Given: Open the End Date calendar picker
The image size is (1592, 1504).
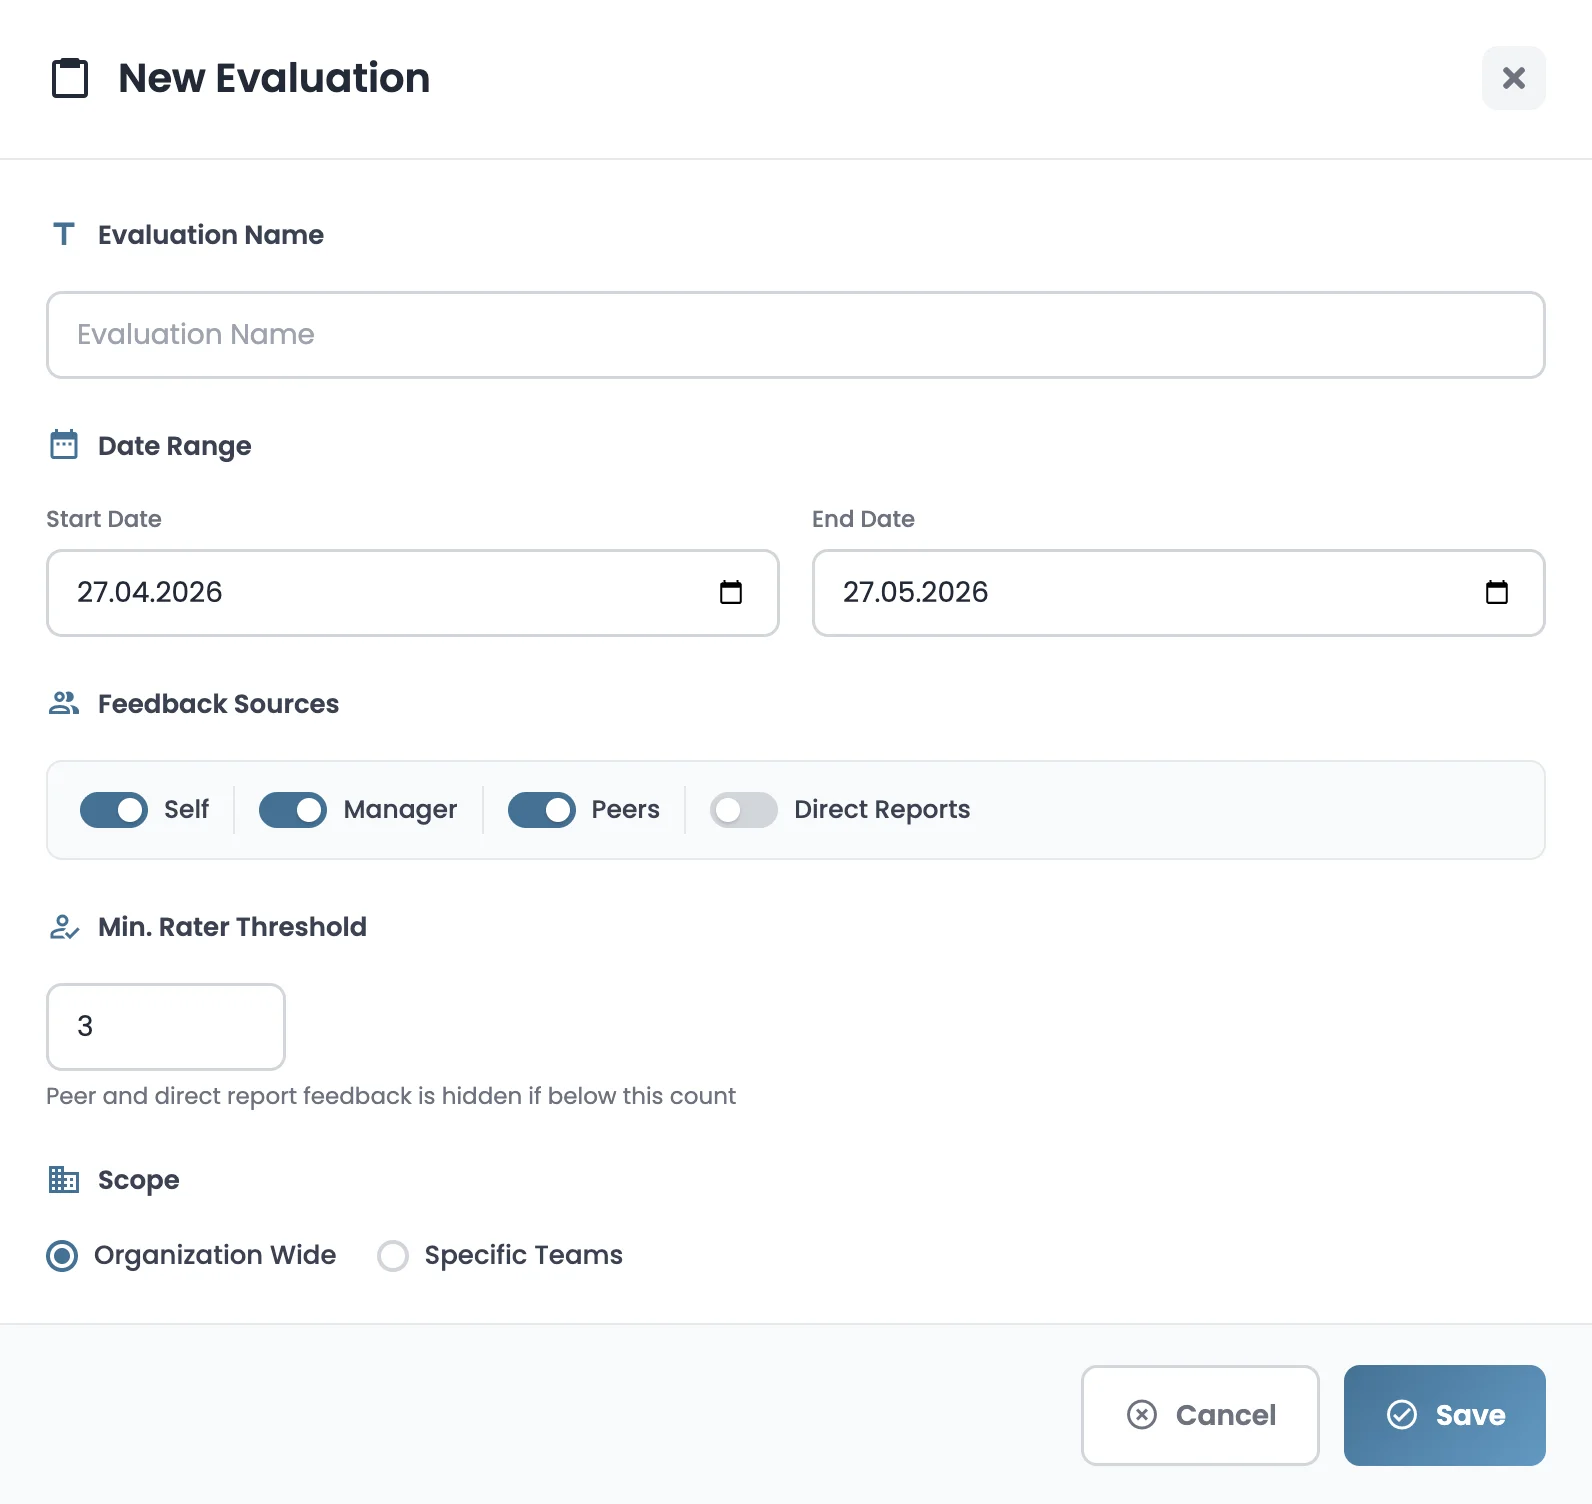Looking at the screenshot, I should tap(1496, 593).
